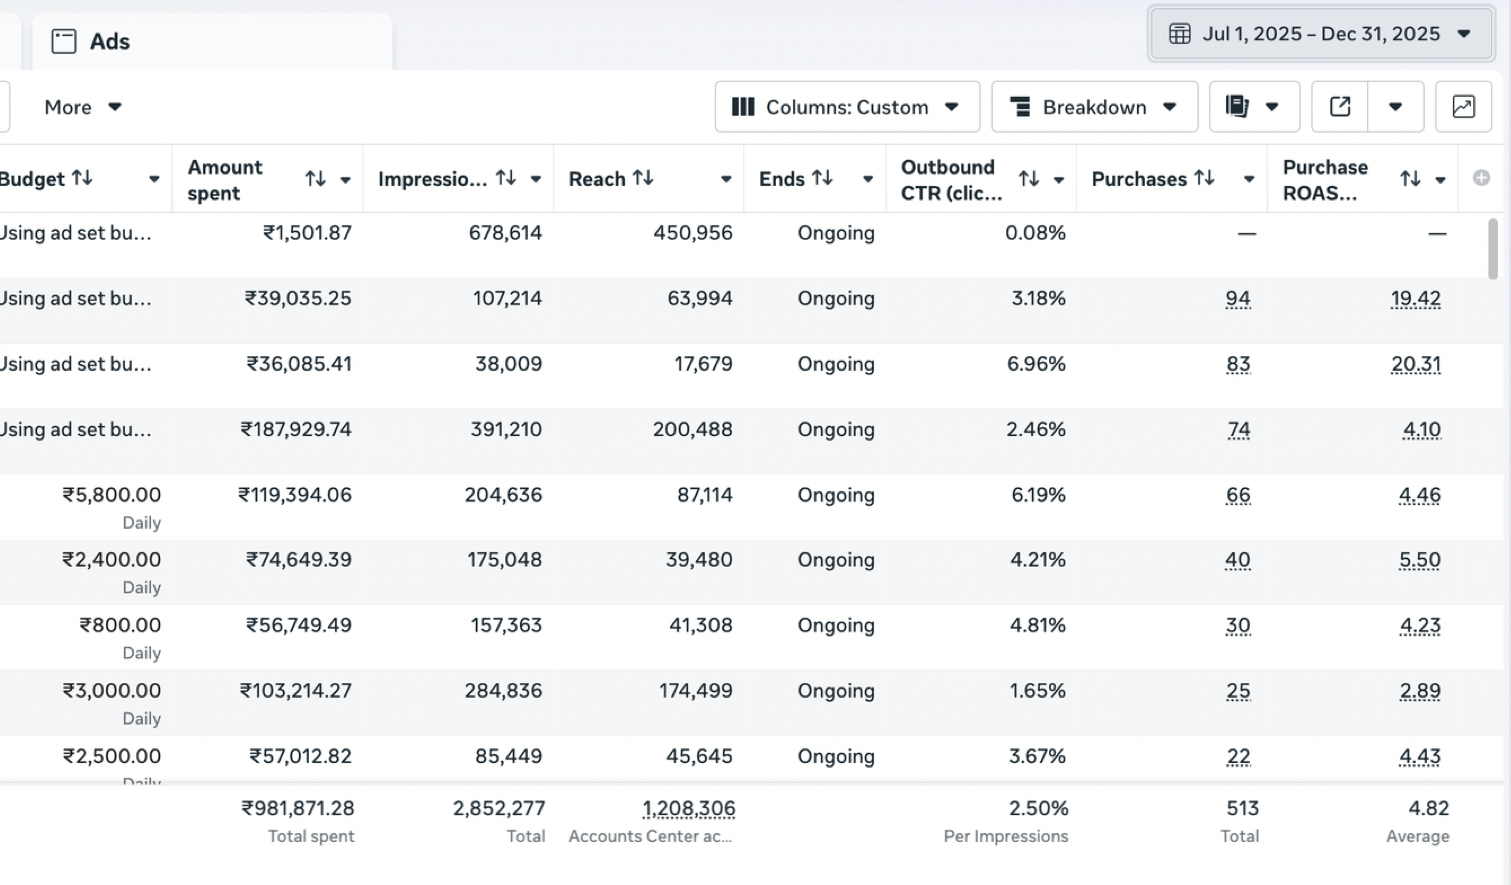Select average ROAS 4.82 summary
Screen dimensions: 1511x885
pos(1429,809)
